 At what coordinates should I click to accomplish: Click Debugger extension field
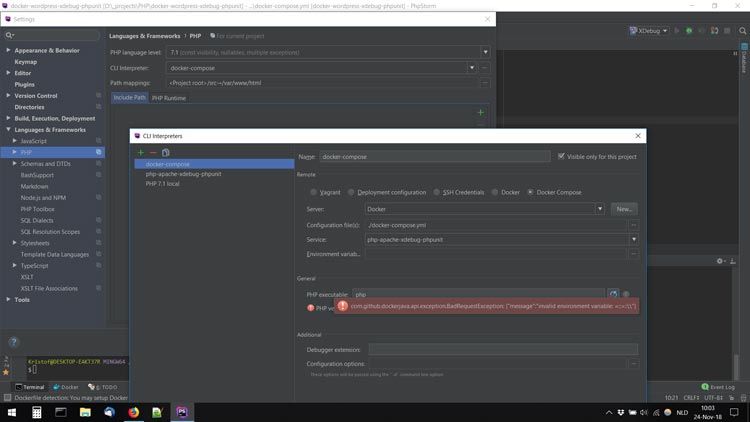click(x=503, y=349)
